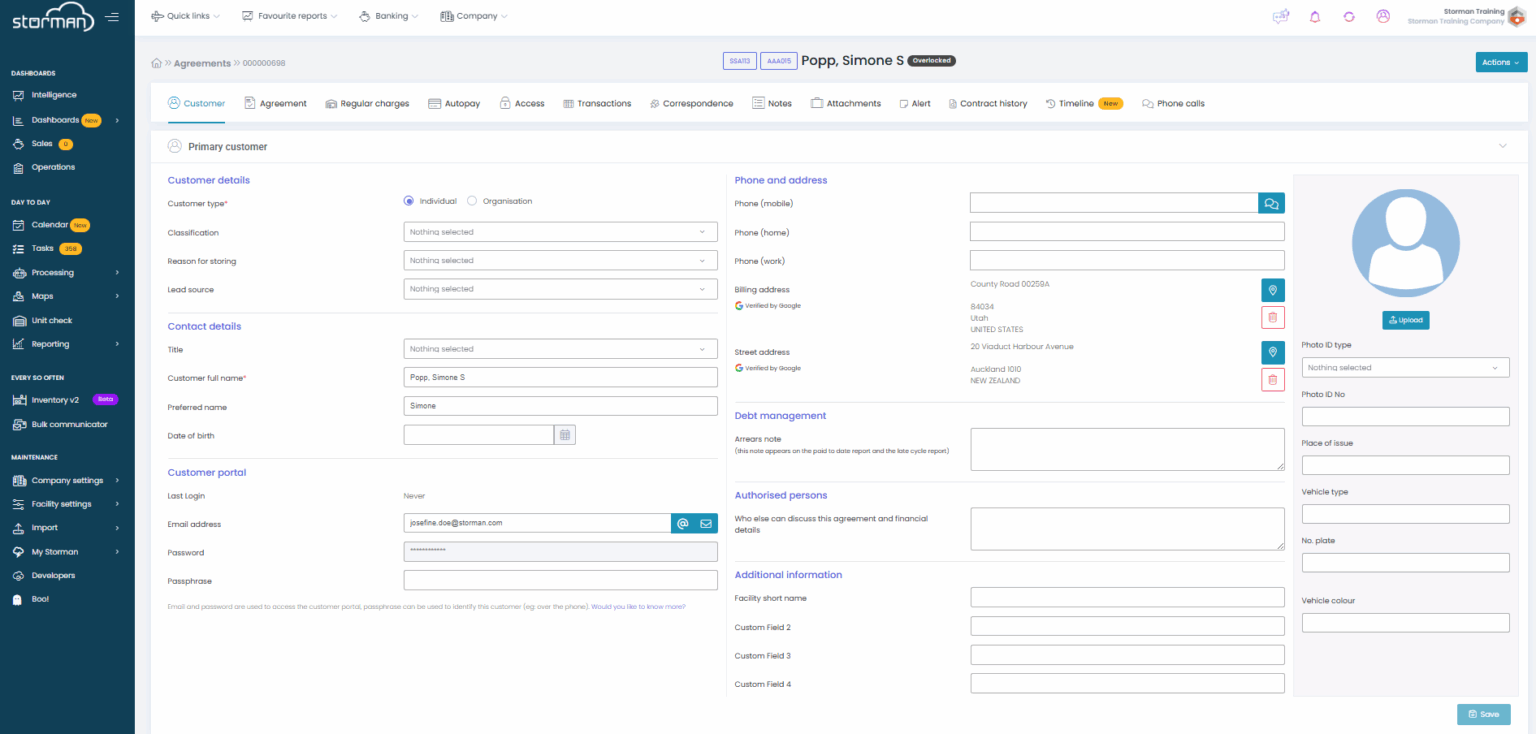Open the Lead source dropdown
Image resolution: width=1536 pixels, height=734 pixels.
[x=561, y=289]
